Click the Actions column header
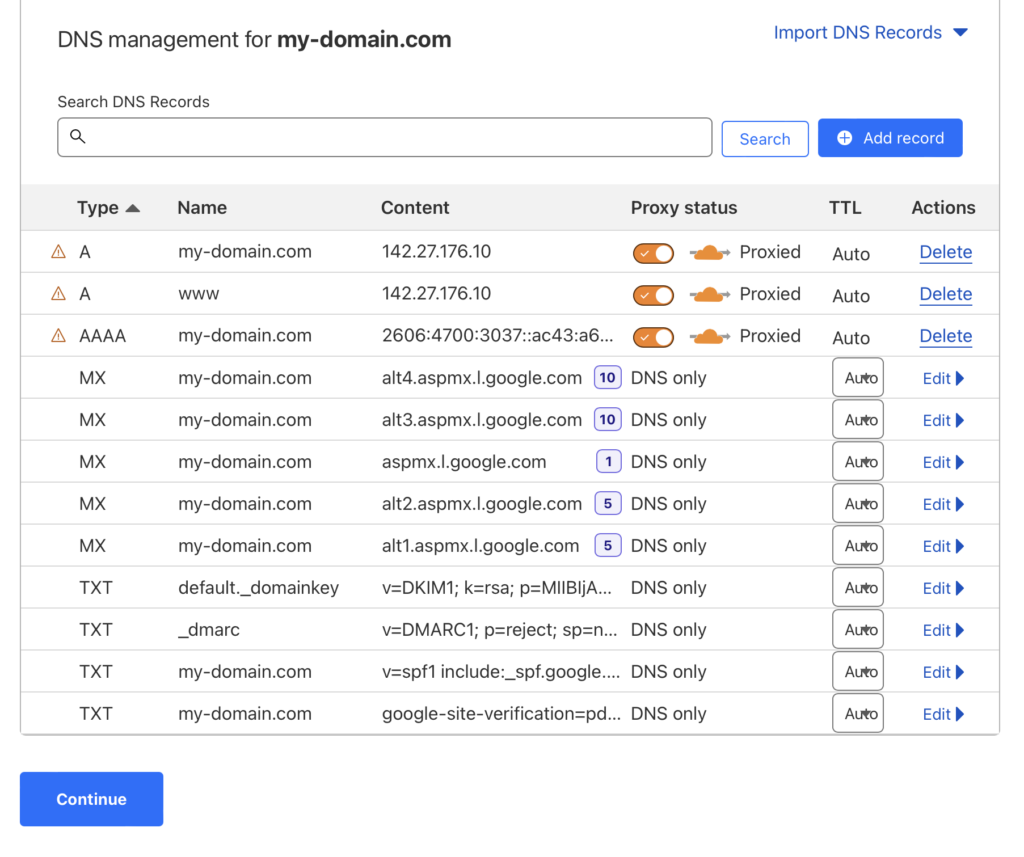The image size is (1024, 857). click(x=943, y=208)
